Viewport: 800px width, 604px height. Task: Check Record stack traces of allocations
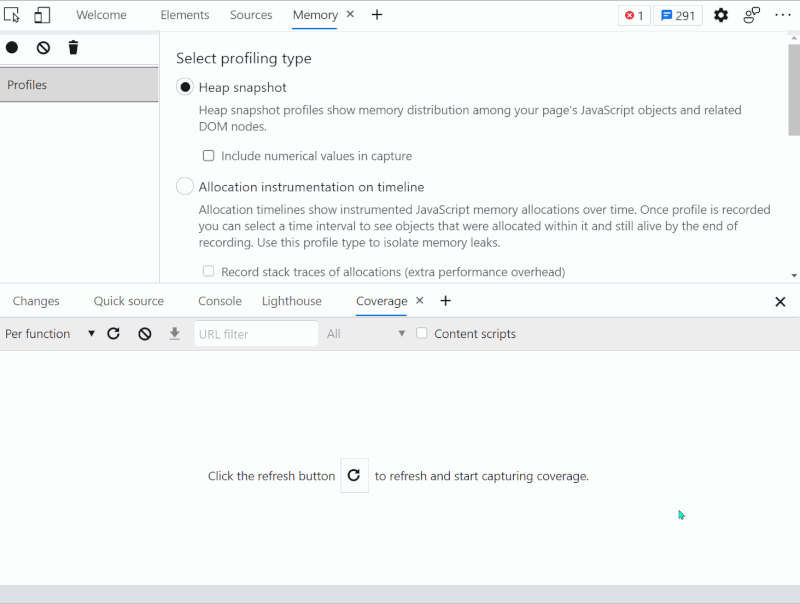pyautogui.click(x=208, y=271)
